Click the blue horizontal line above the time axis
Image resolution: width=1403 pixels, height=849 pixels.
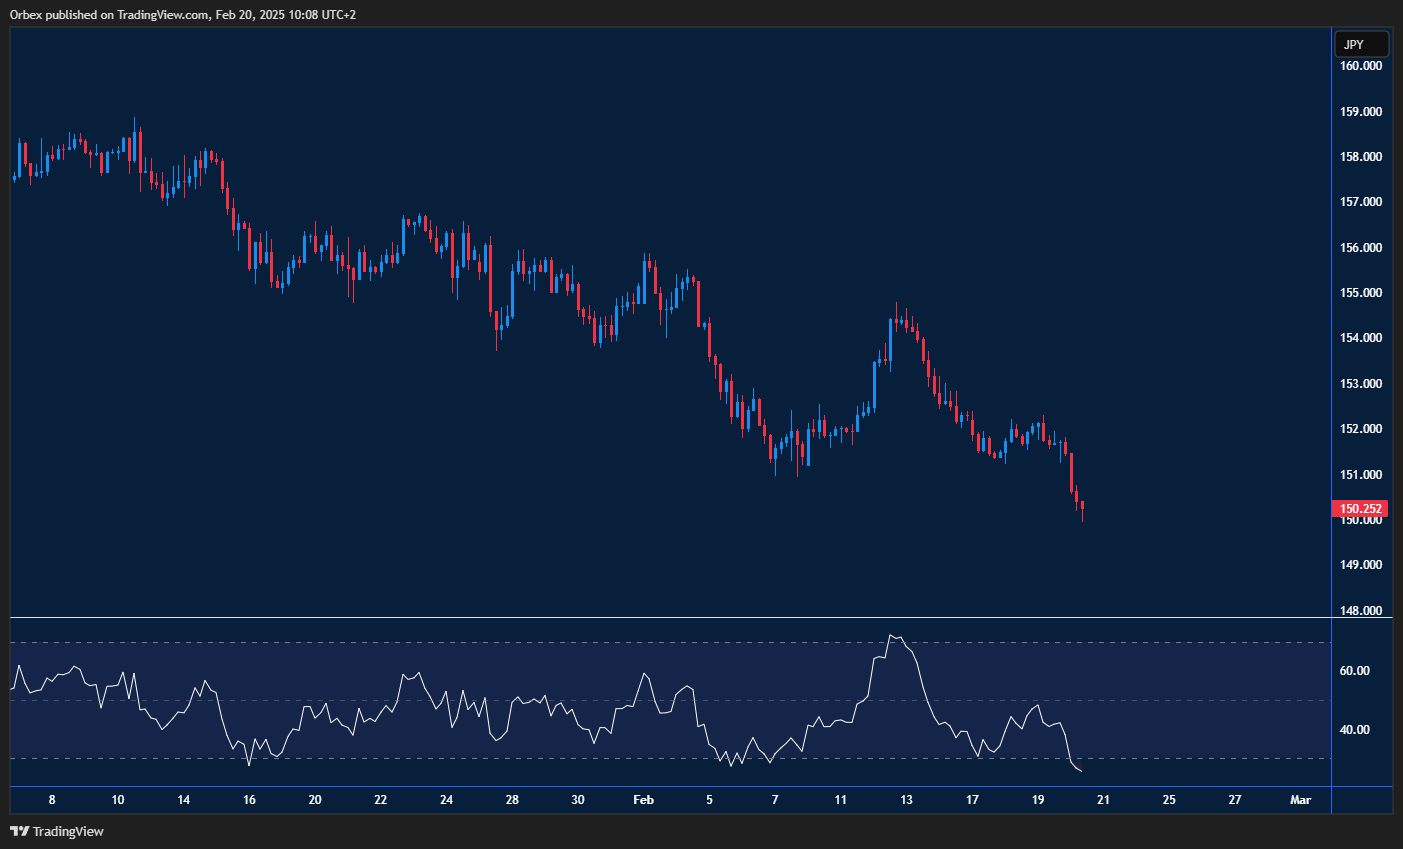coord(660,787)
